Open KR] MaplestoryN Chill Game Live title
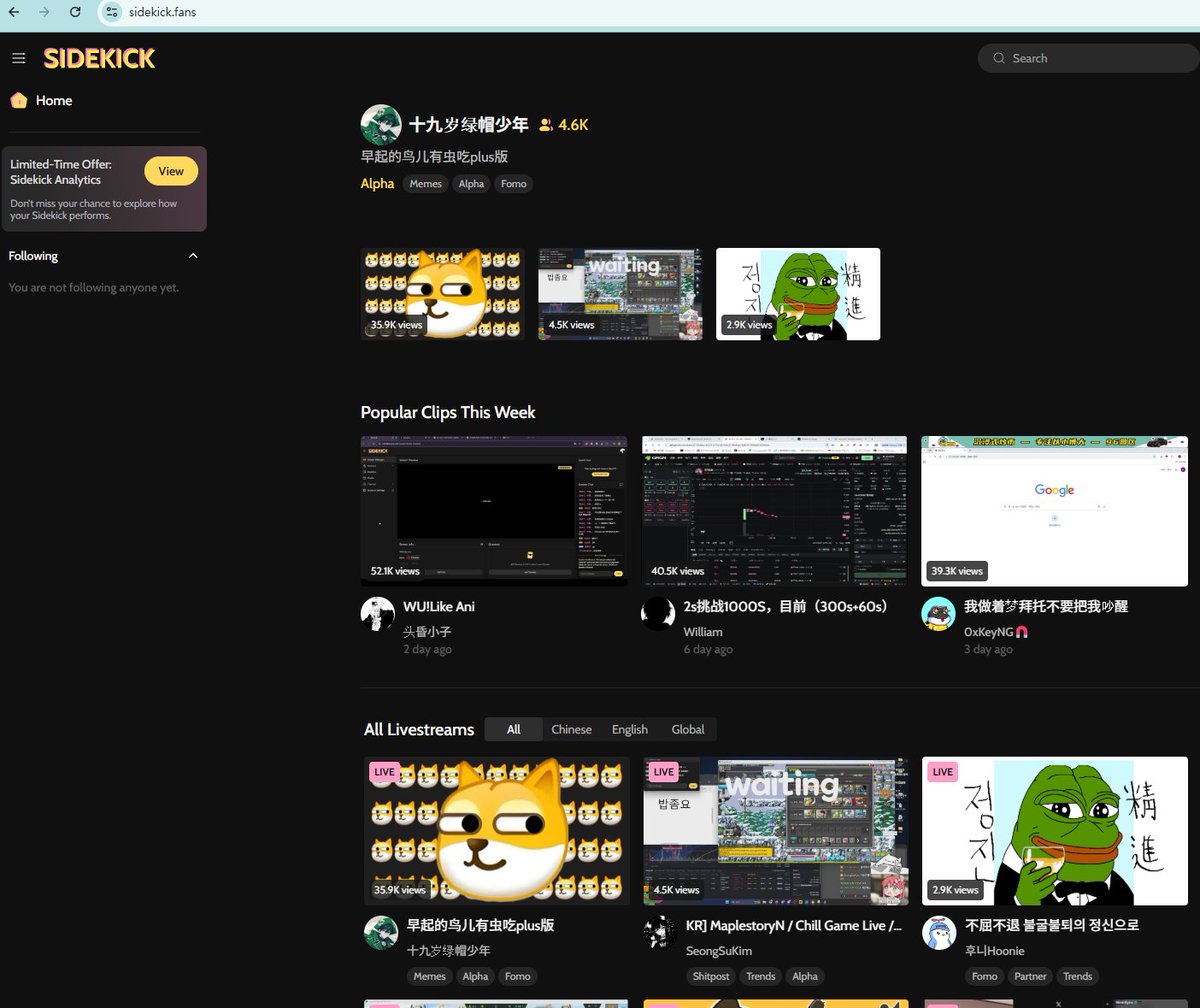 click(794, 925)
